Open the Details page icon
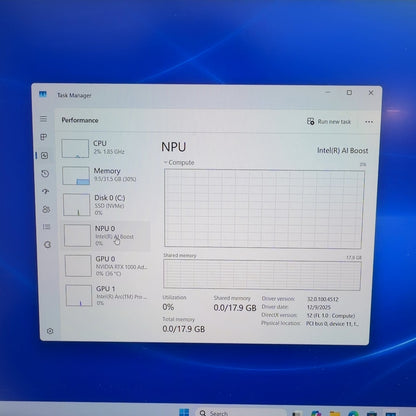Screen dimensions: 416x416 click(47, 227)
